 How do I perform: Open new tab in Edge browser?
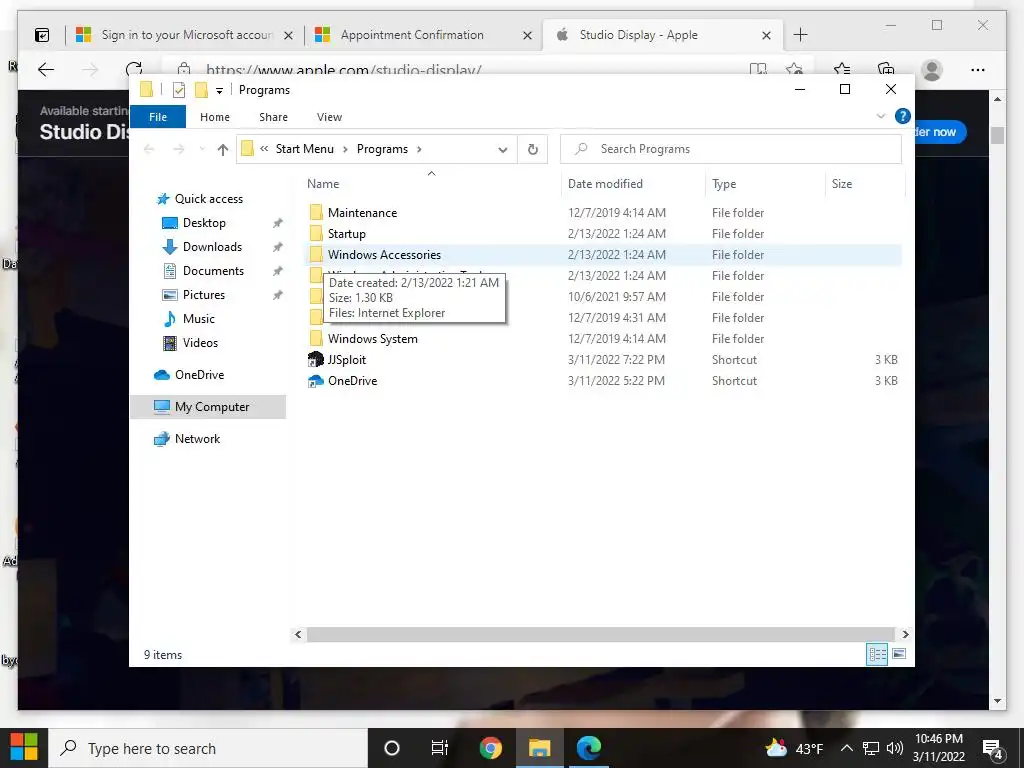coord(800,35)
